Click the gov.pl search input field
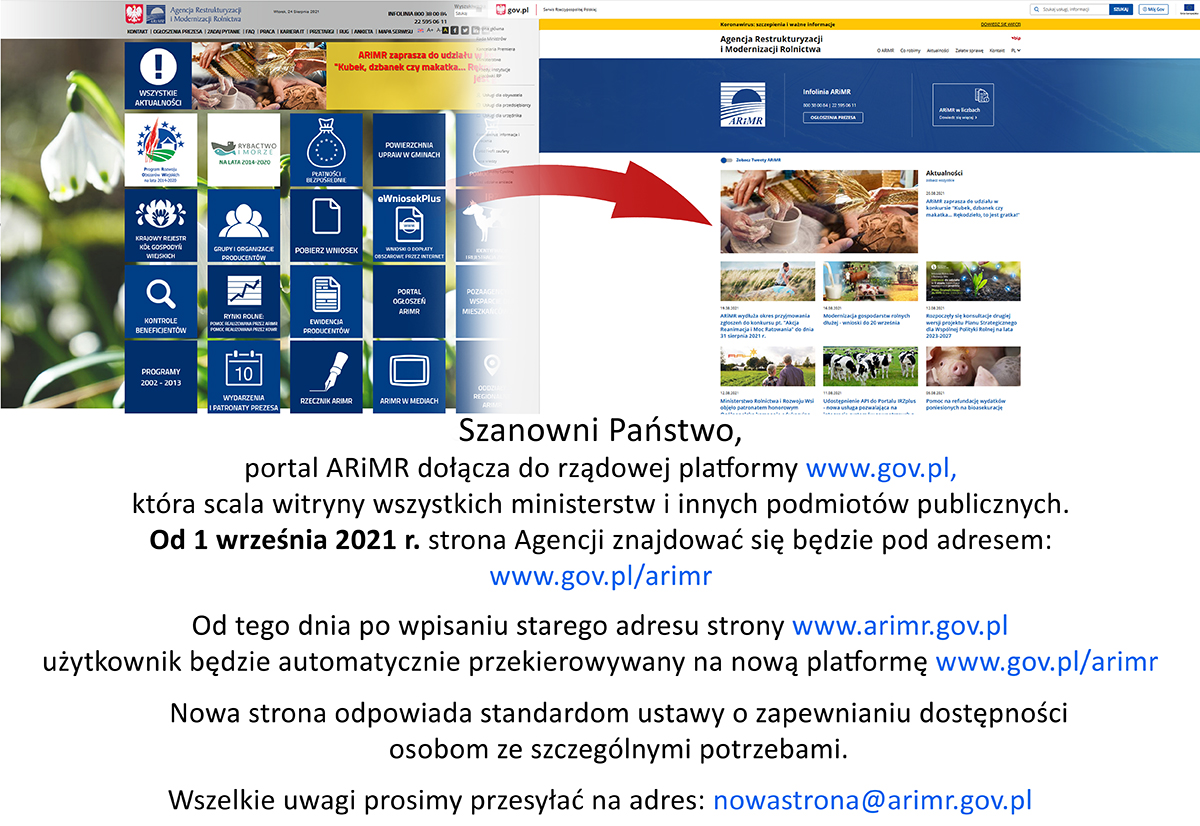This screenshot has height=826, width=1200. click(x=1068, y=9)
